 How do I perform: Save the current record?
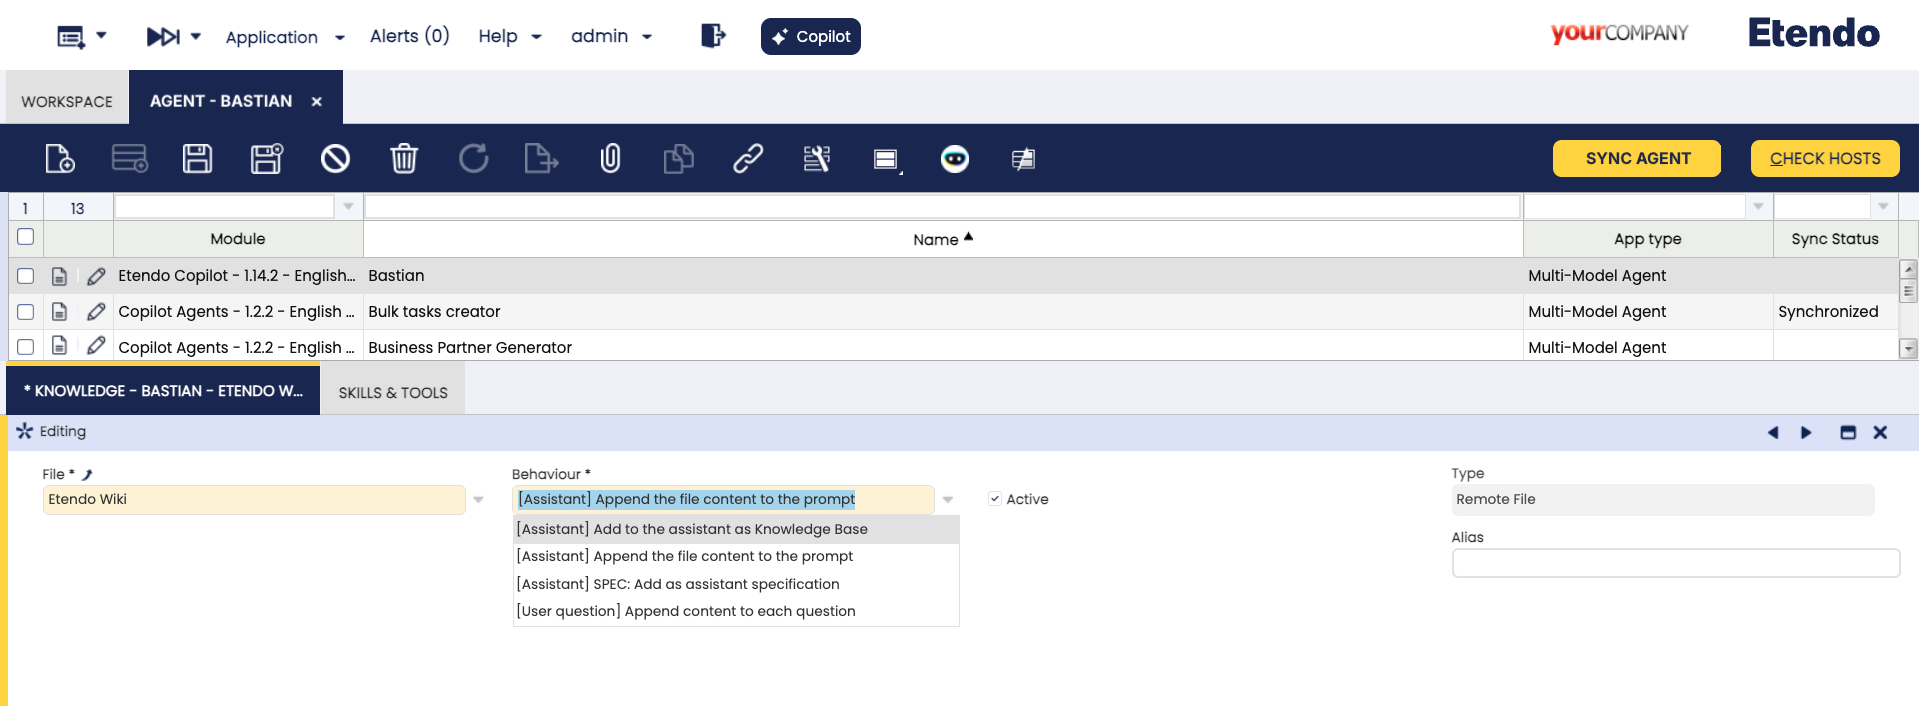click(197, 158)
